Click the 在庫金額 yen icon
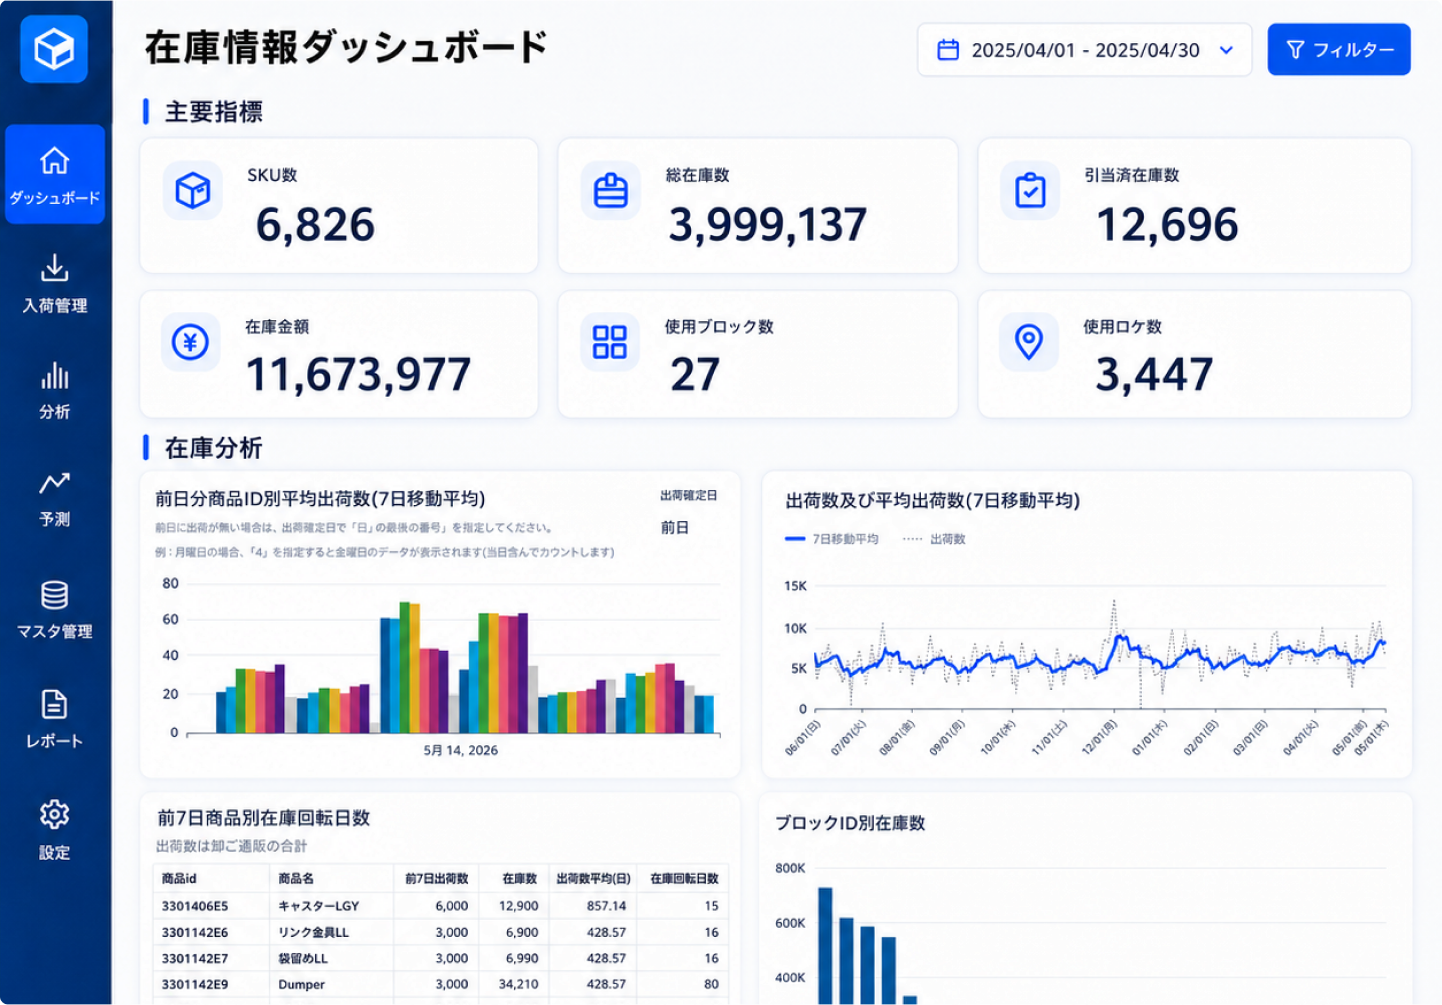Viewport: 1442px width, 1005px height. point(190,342)
